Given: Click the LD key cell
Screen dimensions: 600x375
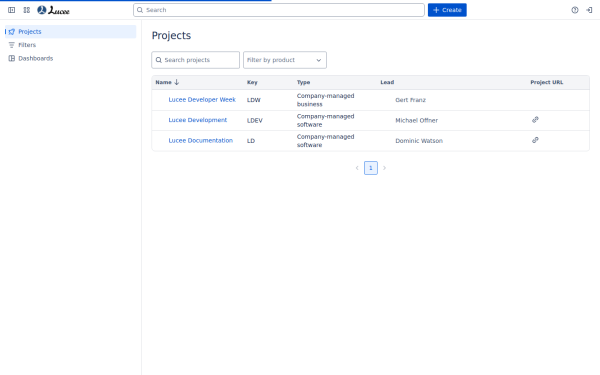Looking at the screenshot, I should (x=251, y=141).
